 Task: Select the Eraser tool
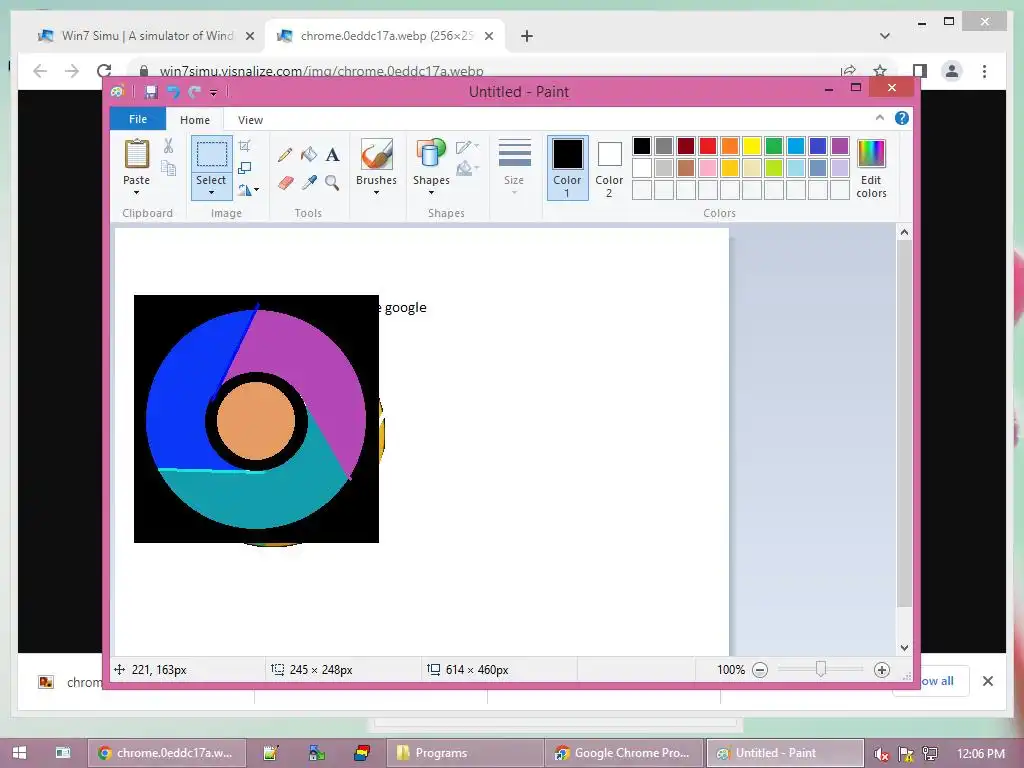click(285, 182)
